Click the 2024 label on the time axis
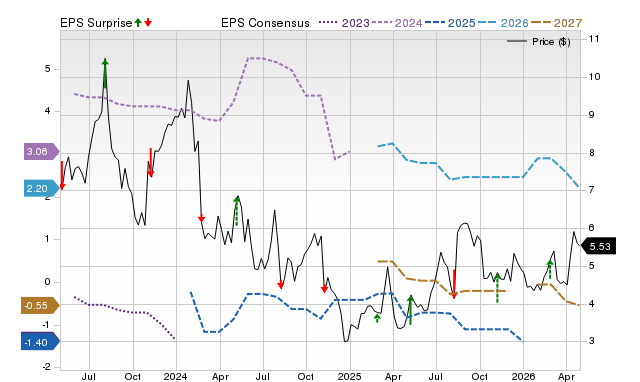Image resolution: width=640 pixels, height=382 pixels. point(176,376)
